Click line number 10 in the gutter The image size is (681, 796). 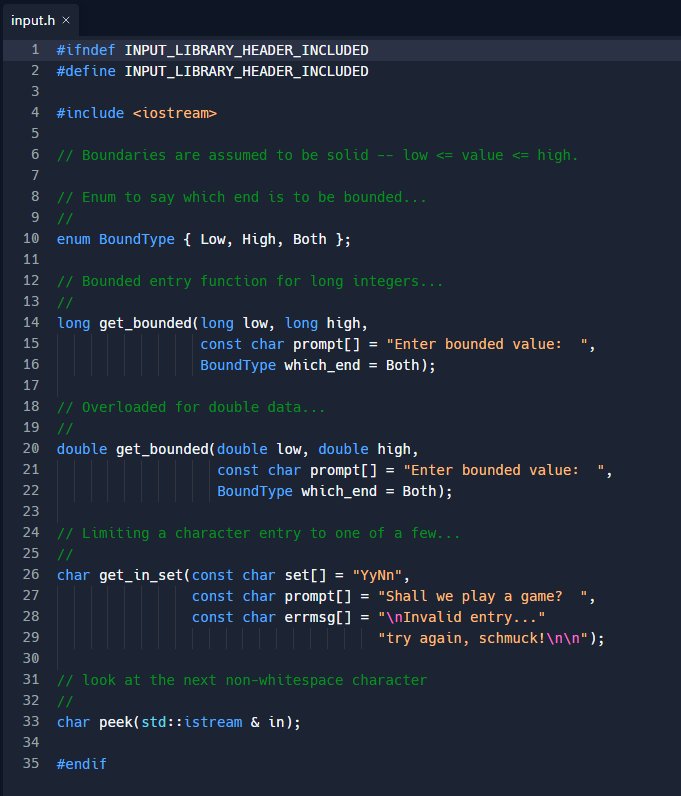(31, 239)
